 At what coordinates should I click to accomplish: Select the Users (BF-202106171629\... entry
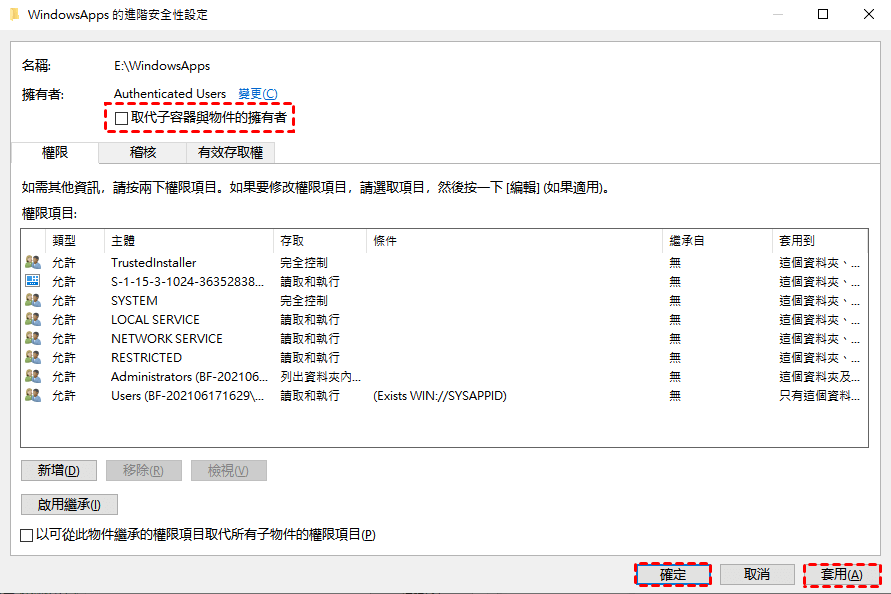[188, 396]
